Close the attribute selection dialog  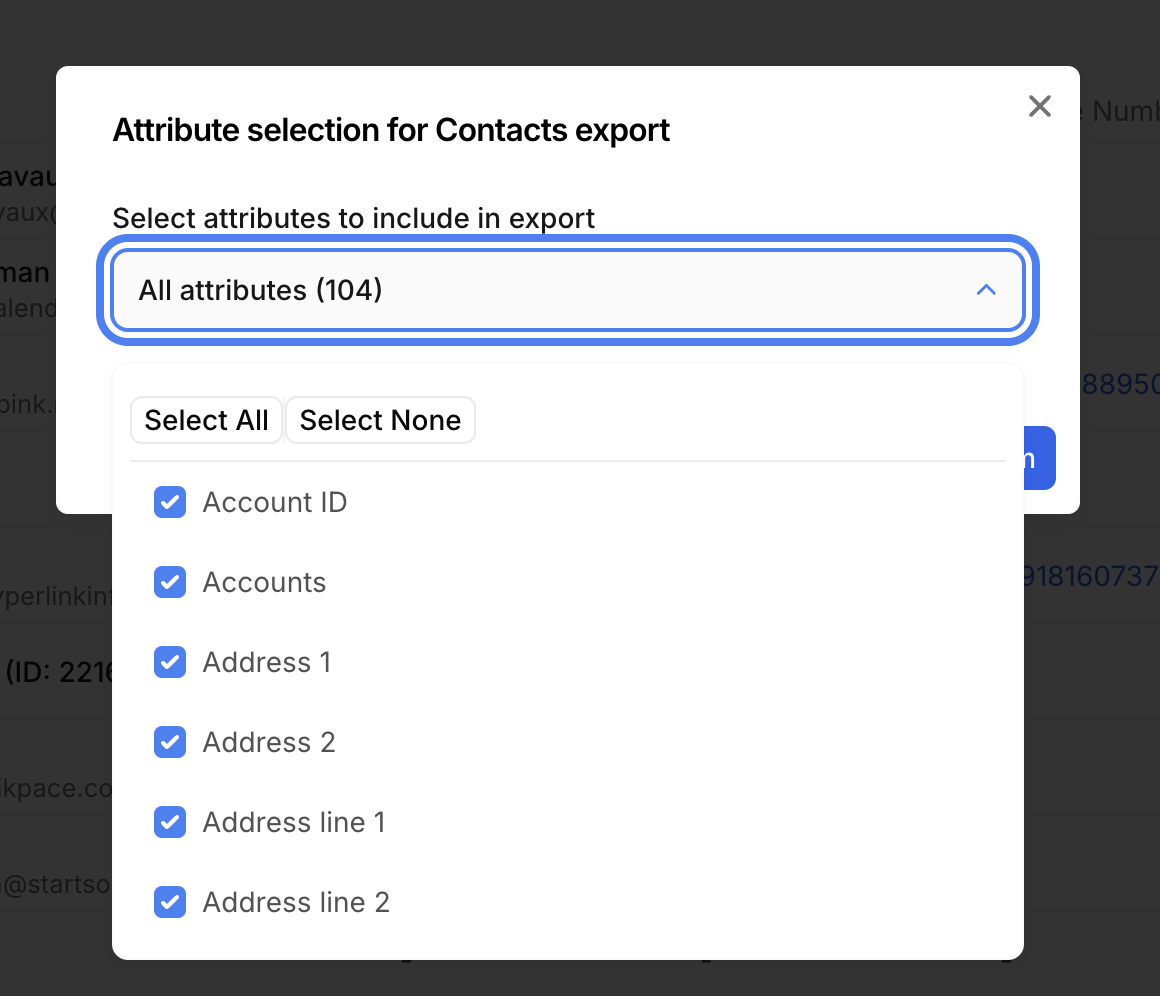(1040, 106)
